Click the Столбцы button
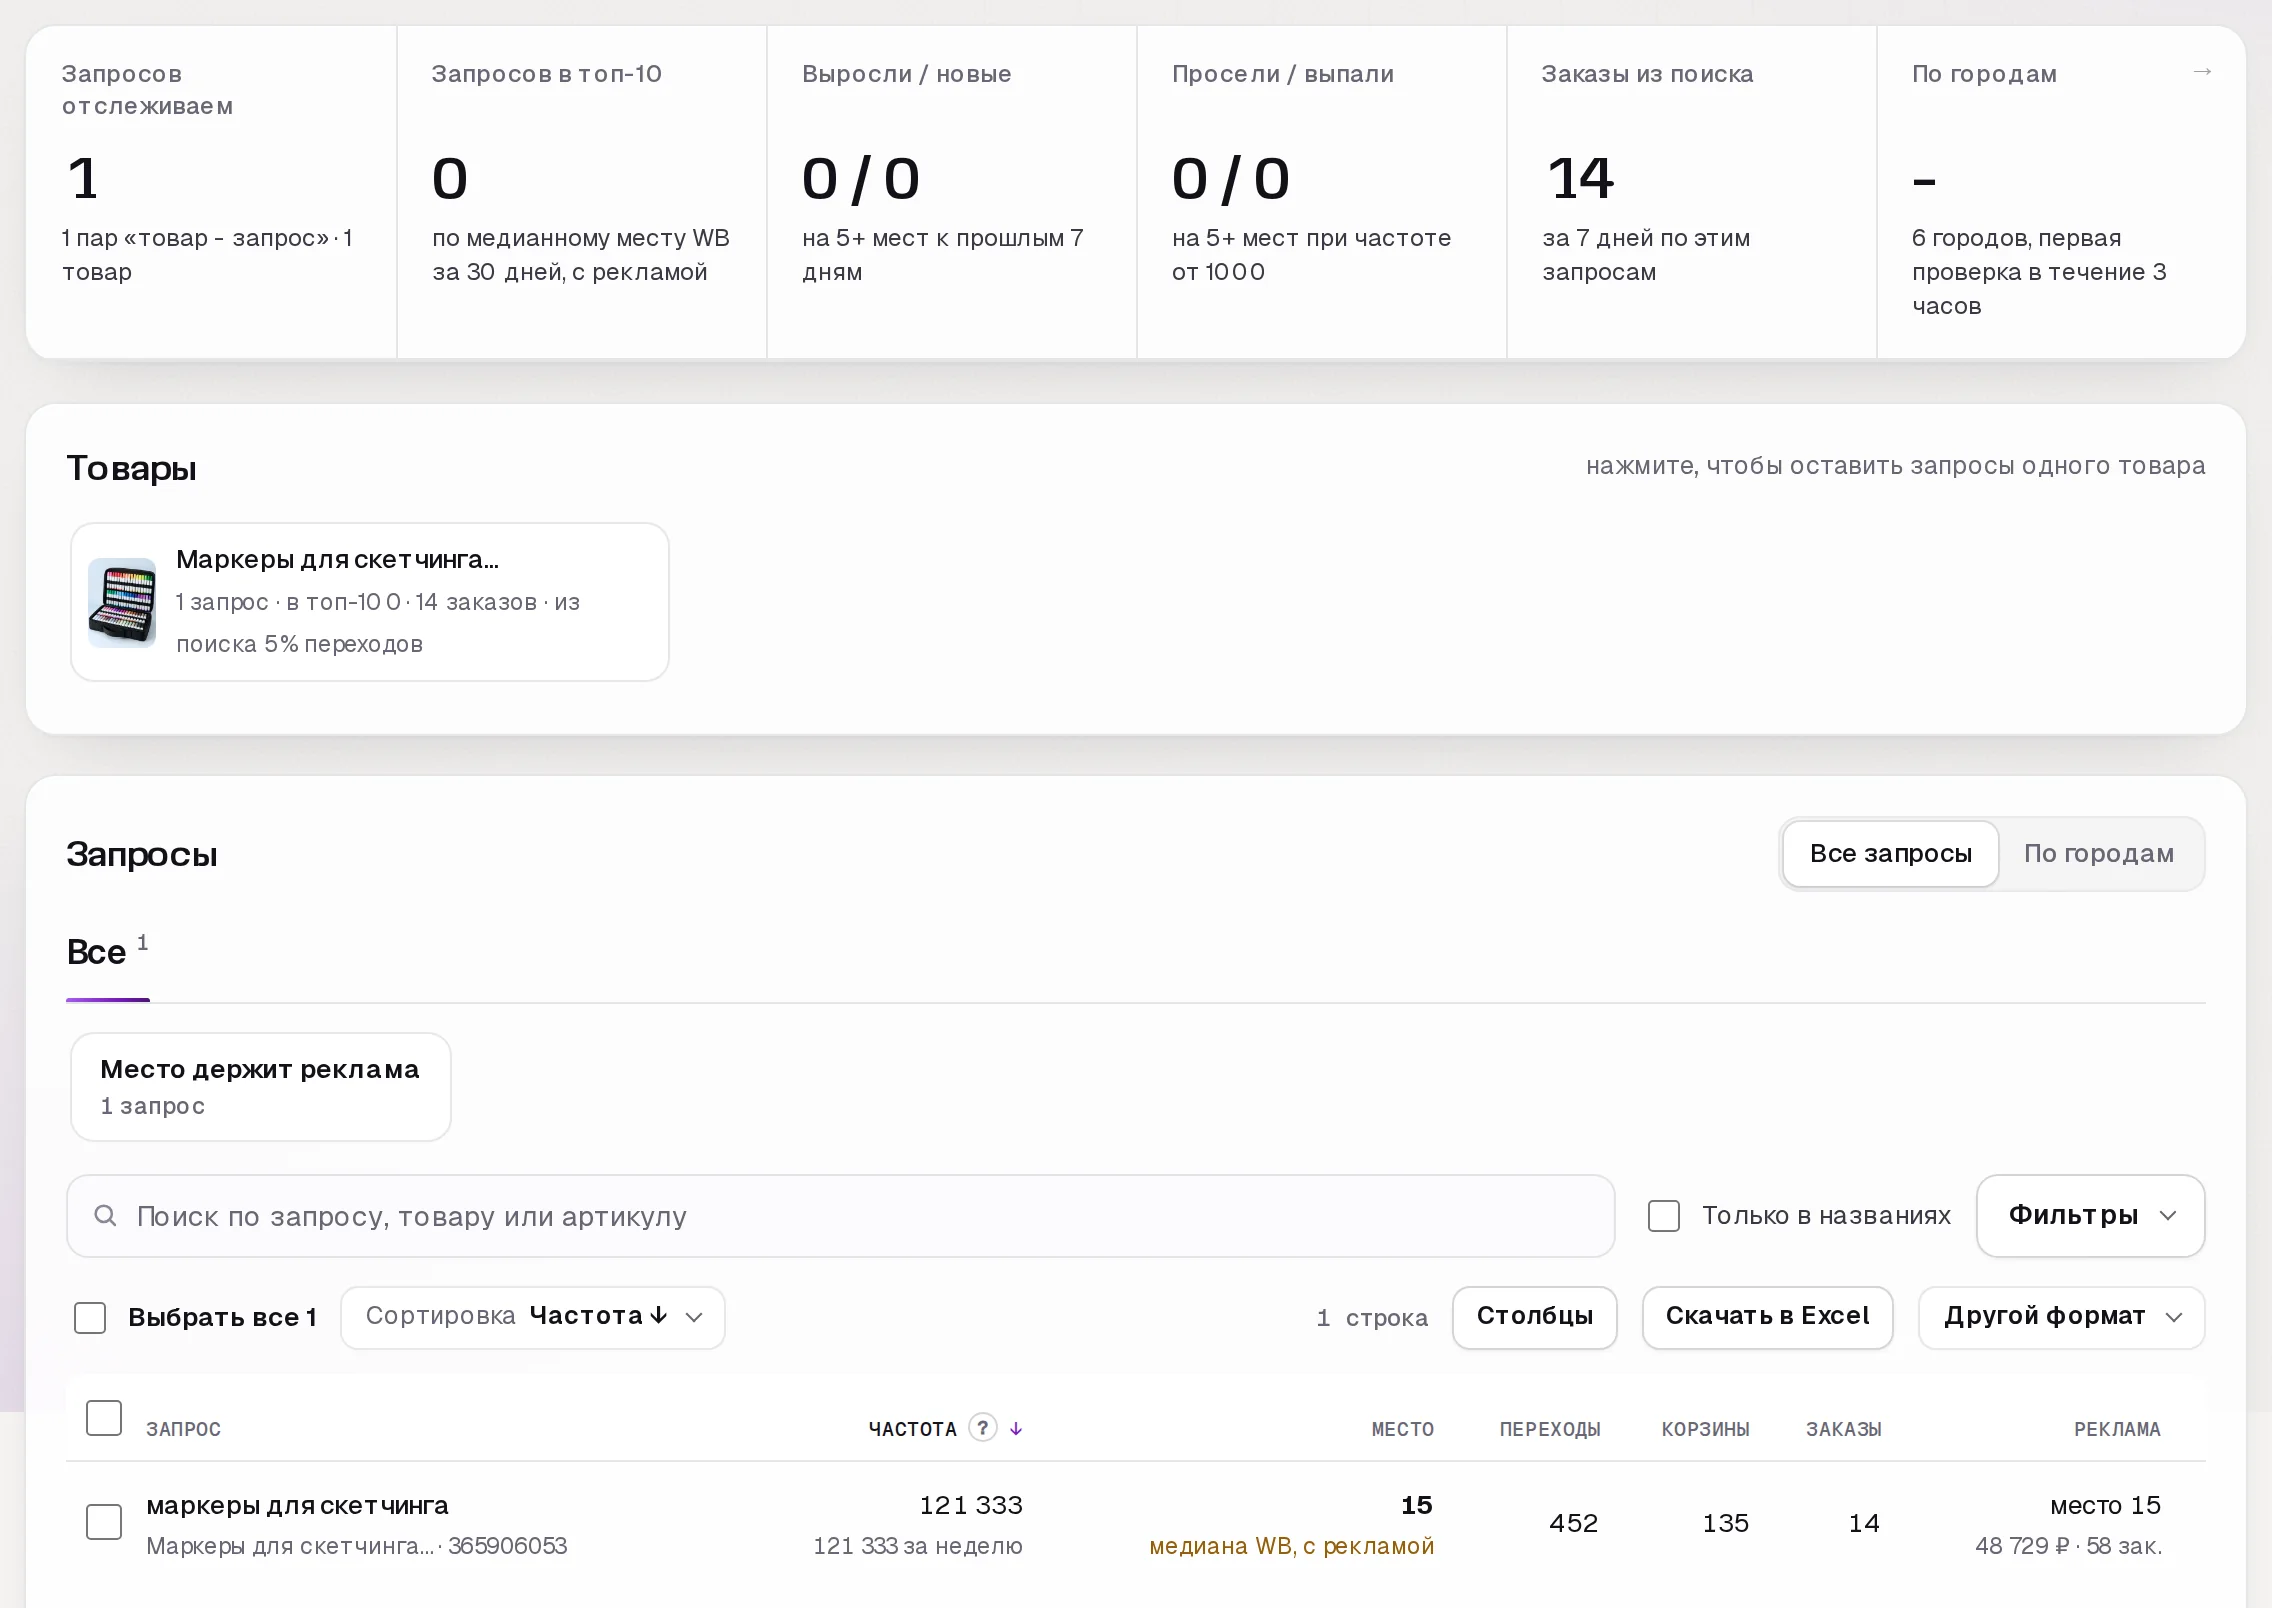Screen dimensions: 2272x1608 click(1535, 1317)
